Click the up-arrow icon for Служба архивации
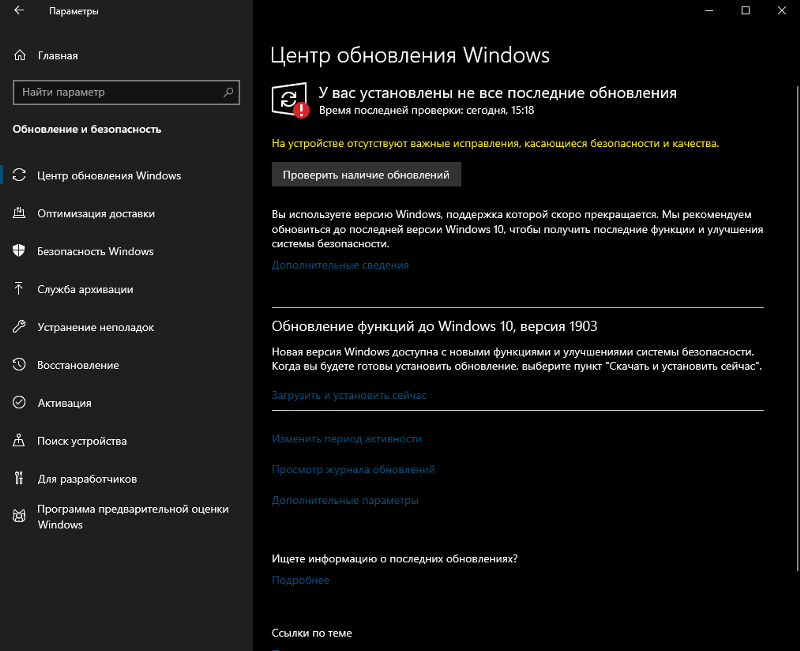 (x=19, y=289)
